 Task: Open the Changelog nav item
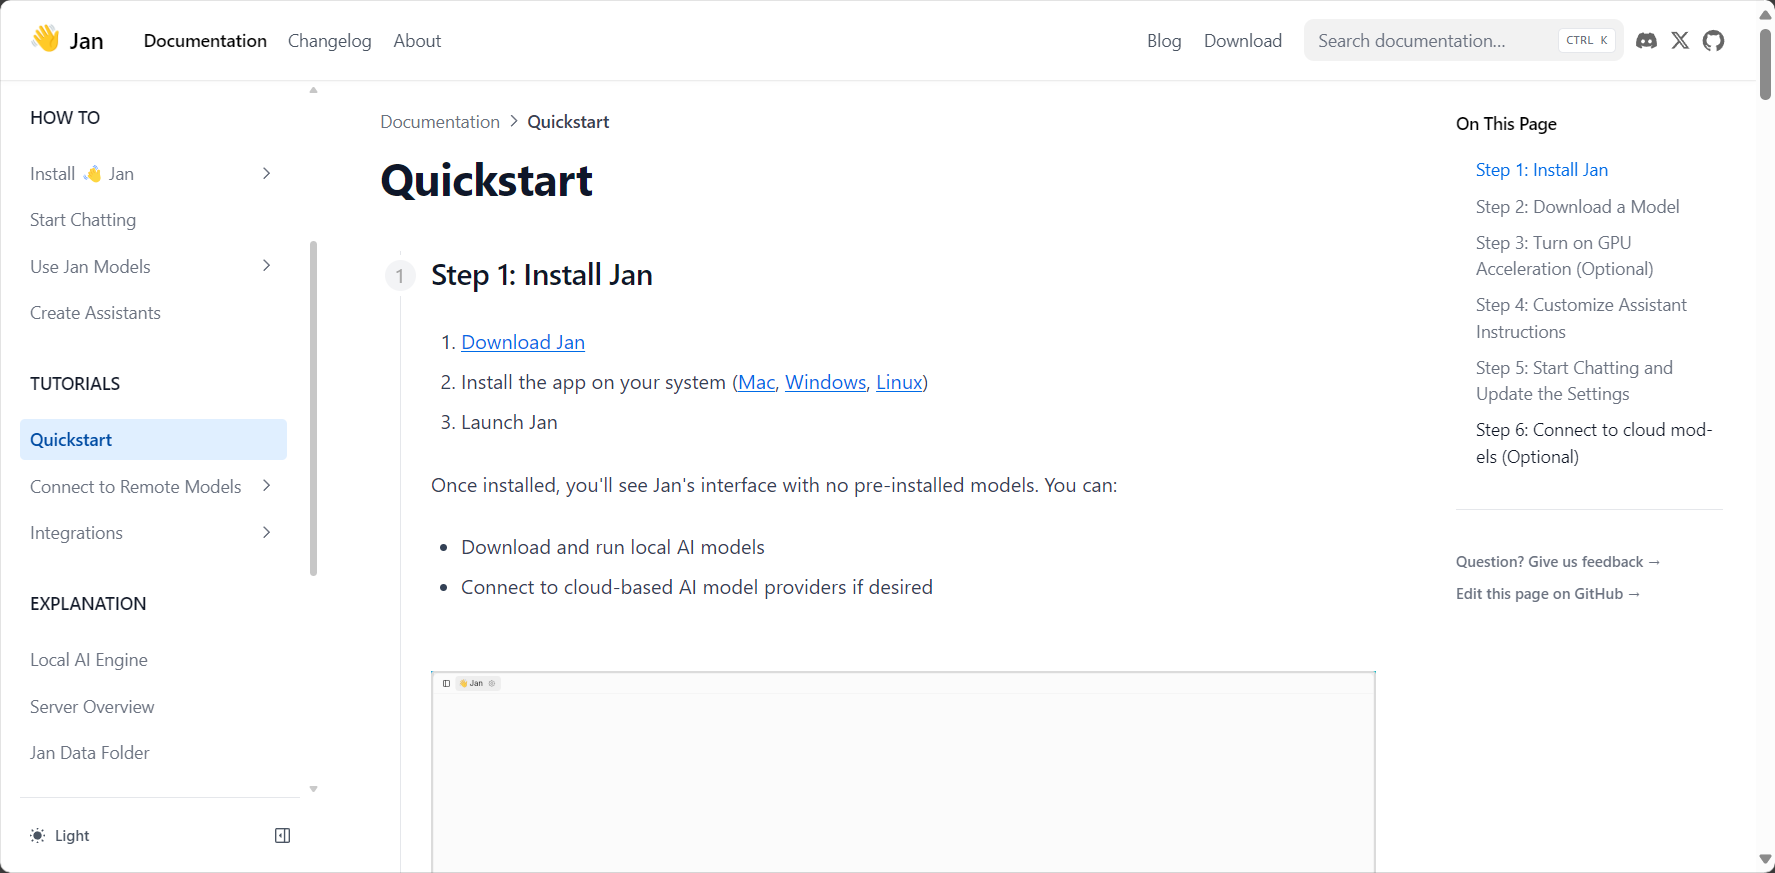click(x=330, y=41)
